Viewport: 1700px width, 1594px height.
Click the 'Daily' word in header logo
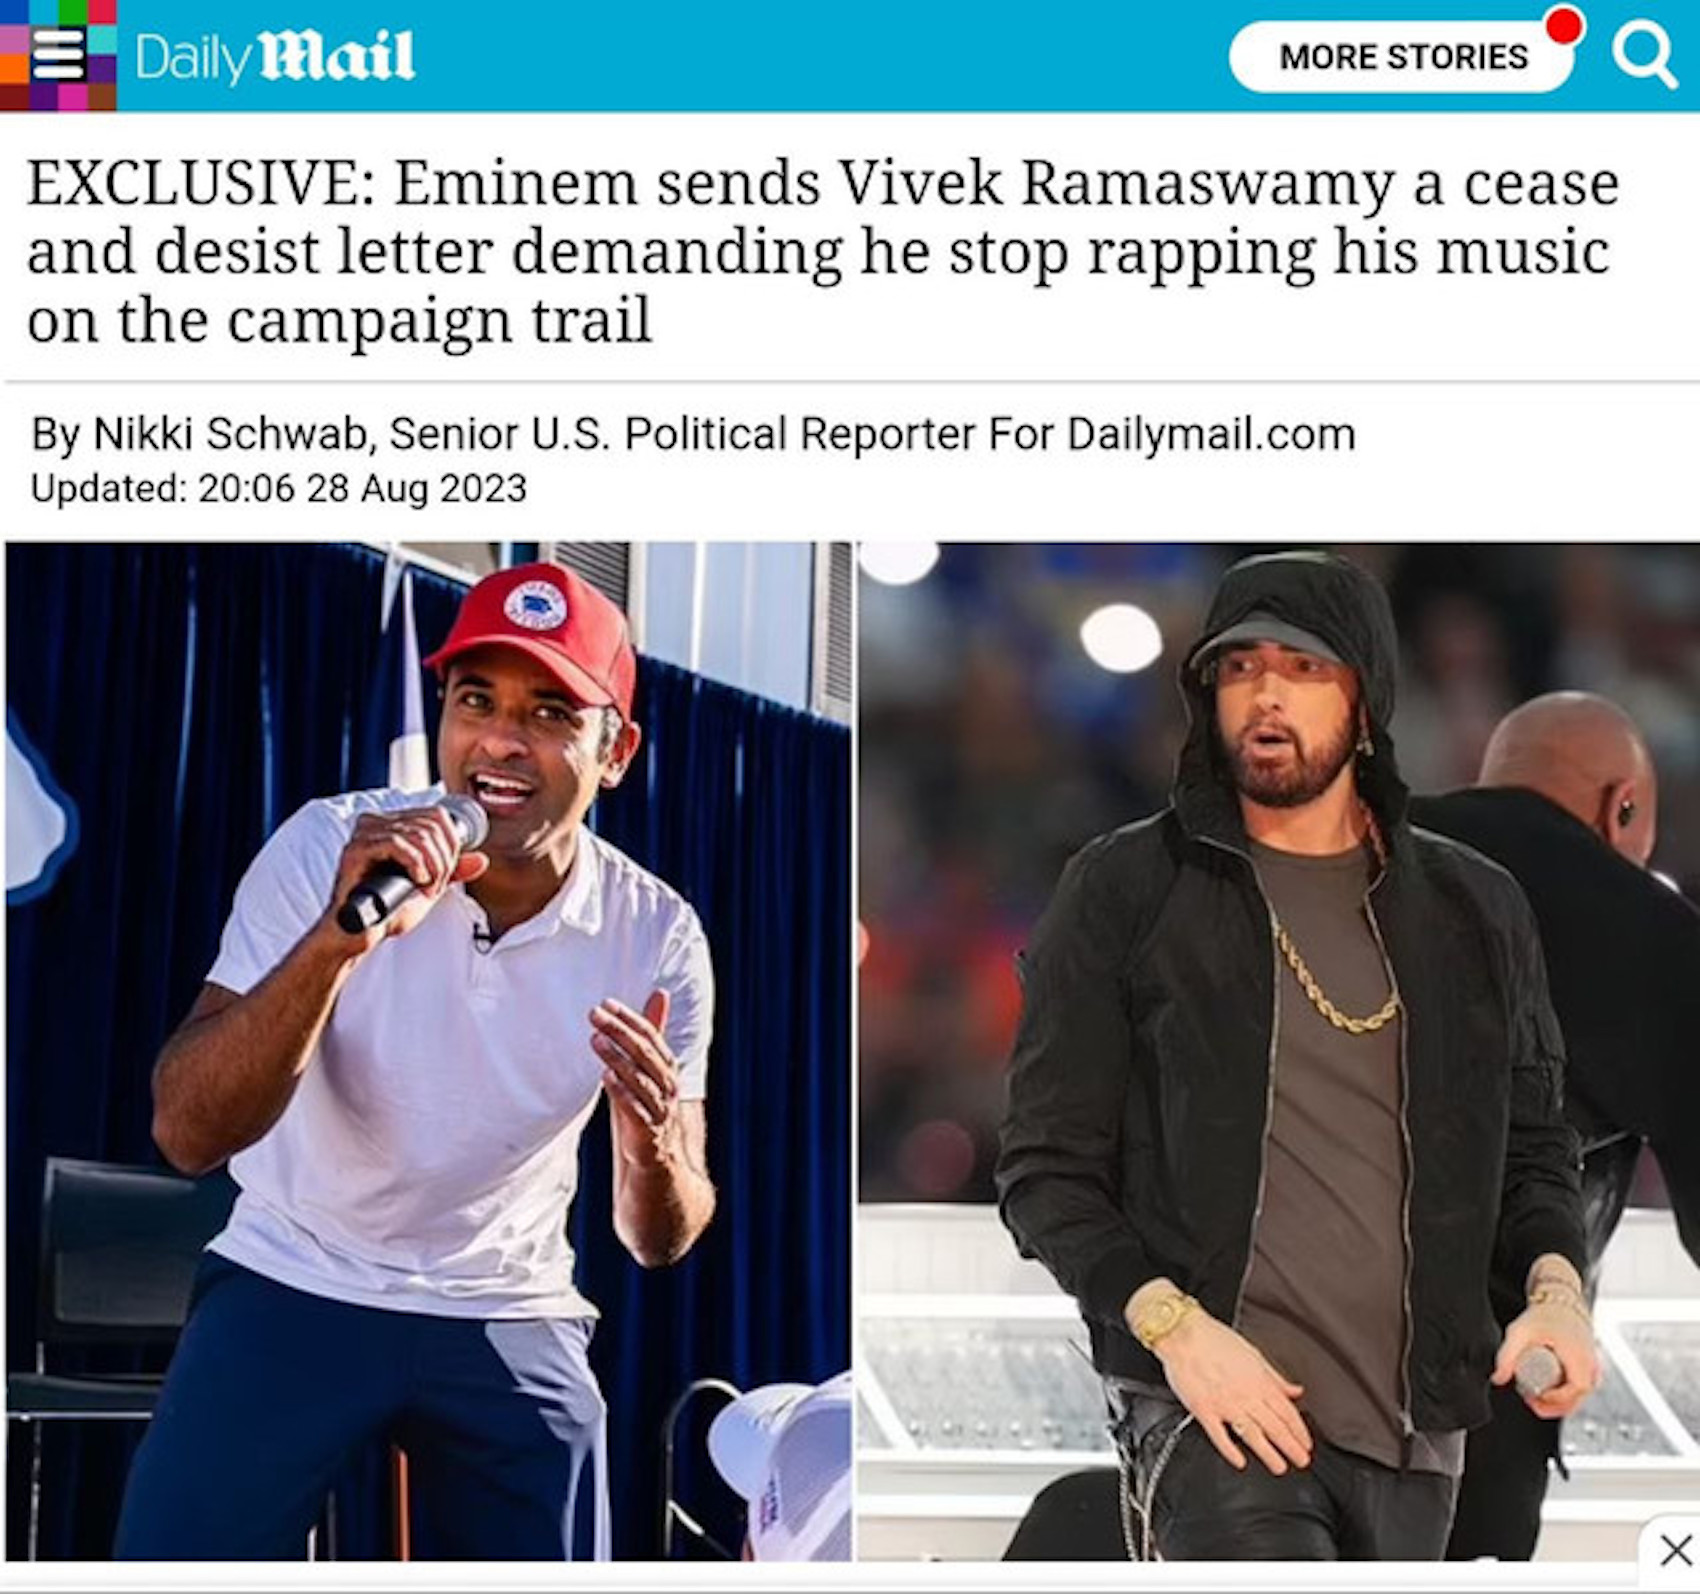point(195,58)
